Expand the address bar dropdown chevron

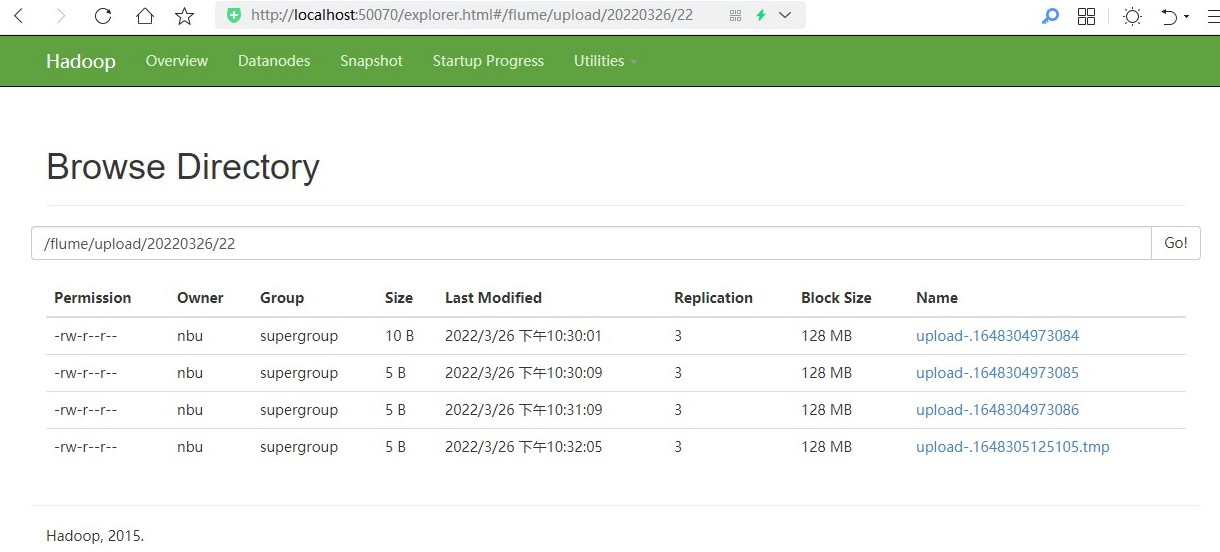(x=785, y=16)
